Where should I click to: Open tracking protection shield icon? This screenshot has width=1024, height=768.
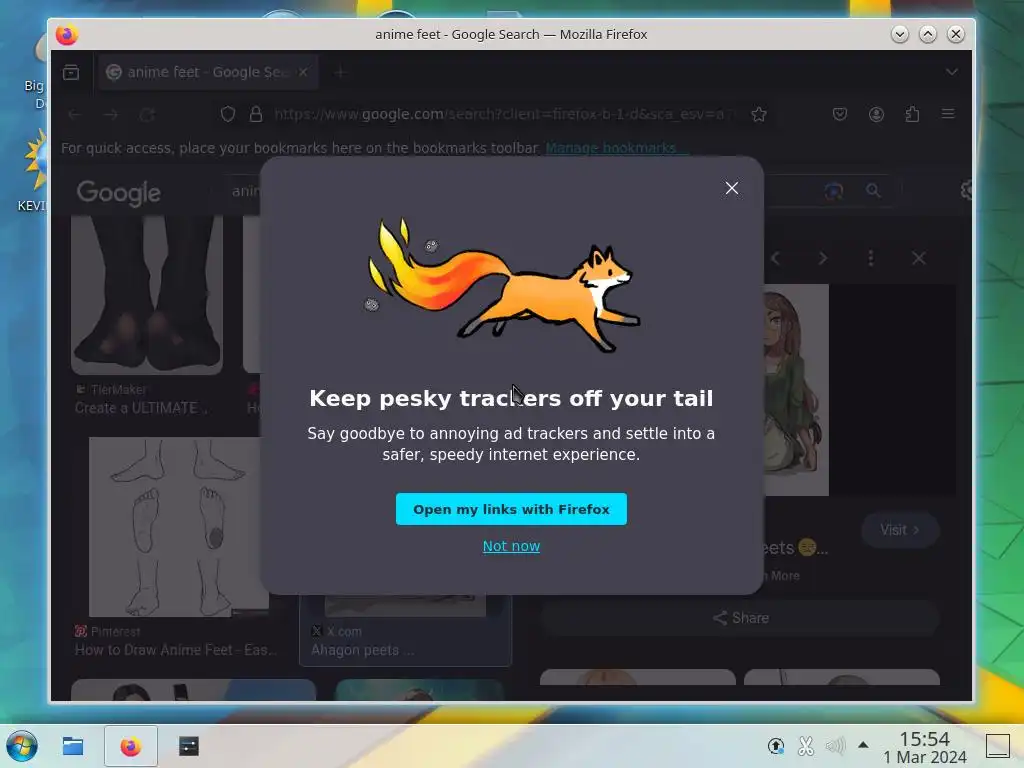pyautogui.click(x=228, y=114)
